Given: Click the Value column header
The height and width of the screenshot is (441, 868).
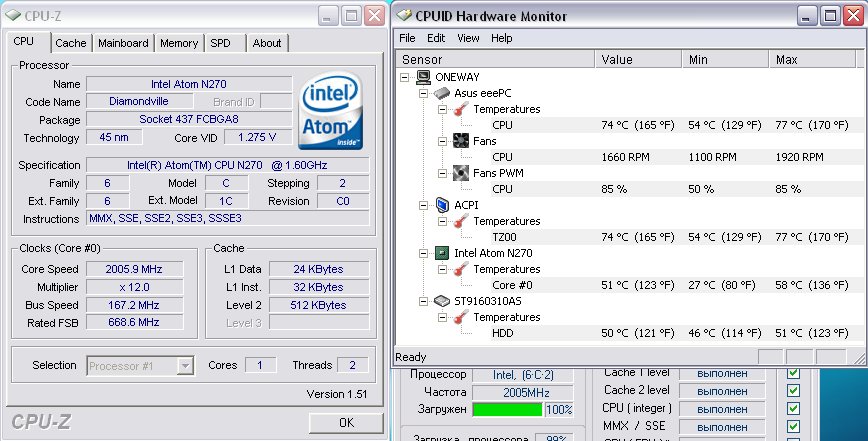Looking at the screenshot, I should click(x=638, y=59).
